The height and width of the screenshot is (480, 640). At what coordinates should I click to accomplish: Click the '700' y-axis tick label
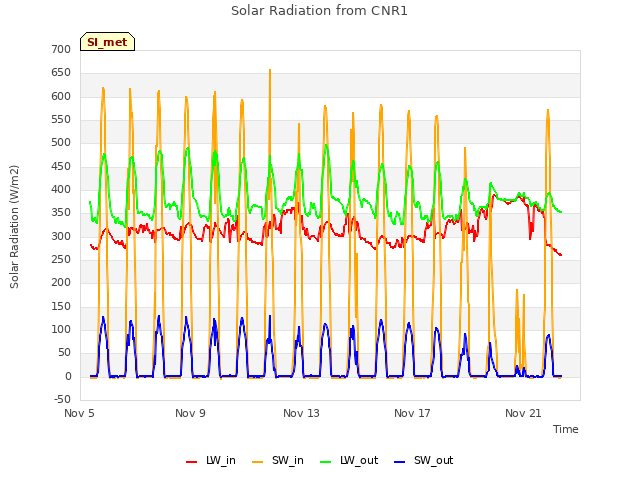61,49
